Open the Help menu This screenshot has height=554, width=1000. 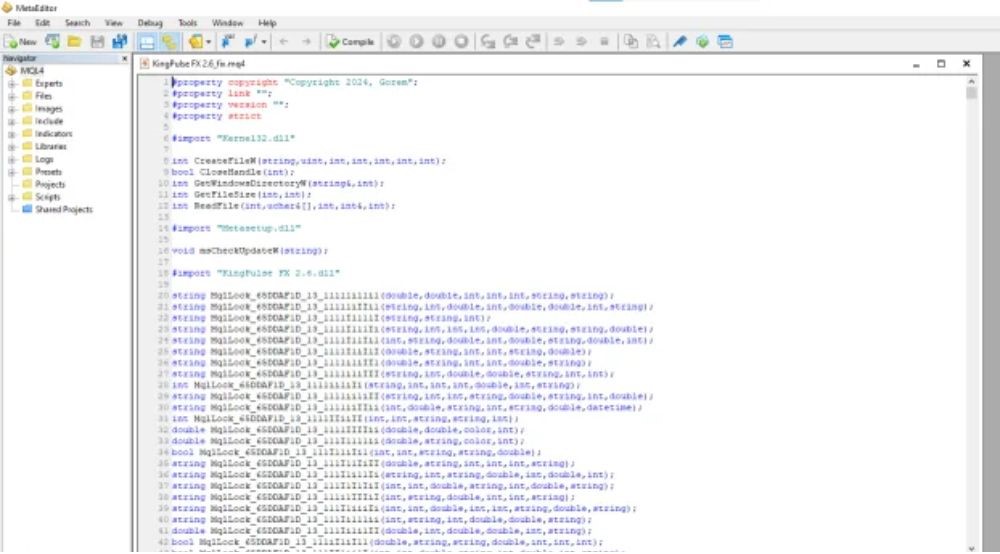[267, 23]
